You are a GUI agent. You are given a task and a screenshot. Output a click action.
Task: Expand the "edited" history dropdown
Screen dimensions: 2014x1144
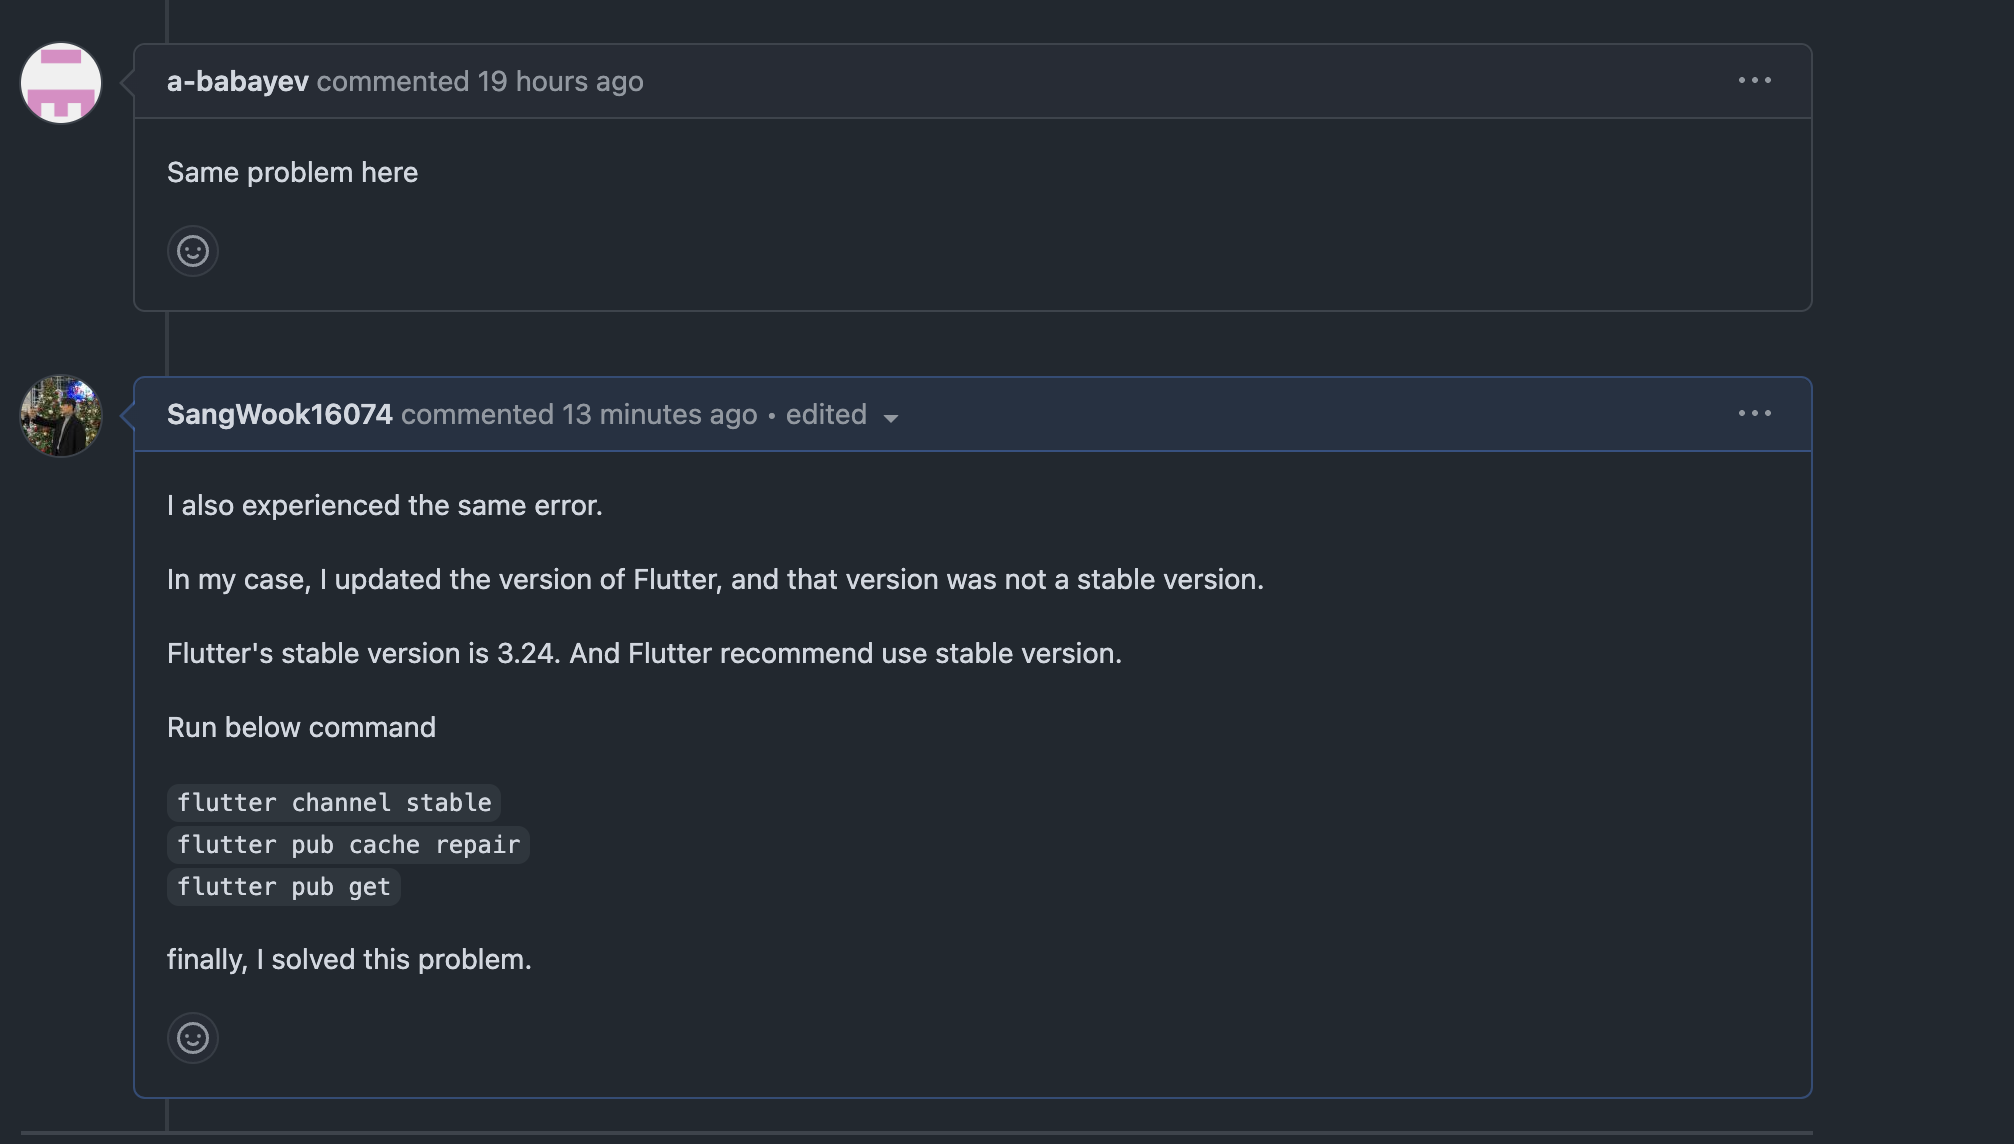[x=842, y=415]
